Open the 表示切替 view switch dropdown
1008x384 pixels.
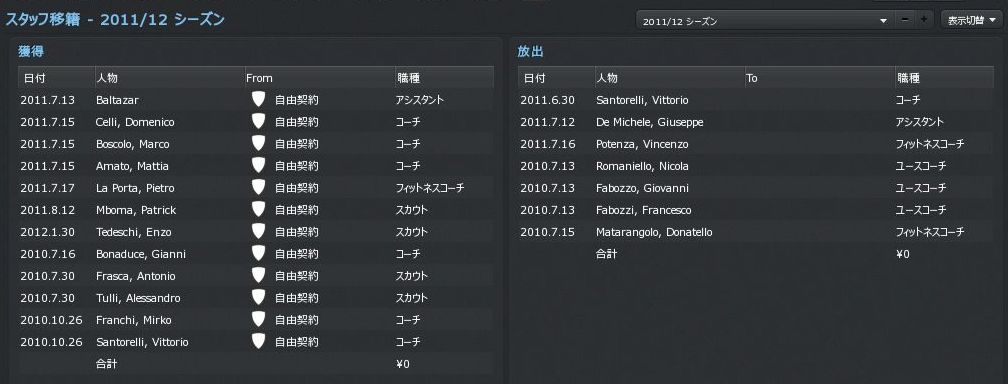pyautogui.click(x=971, y=21)
